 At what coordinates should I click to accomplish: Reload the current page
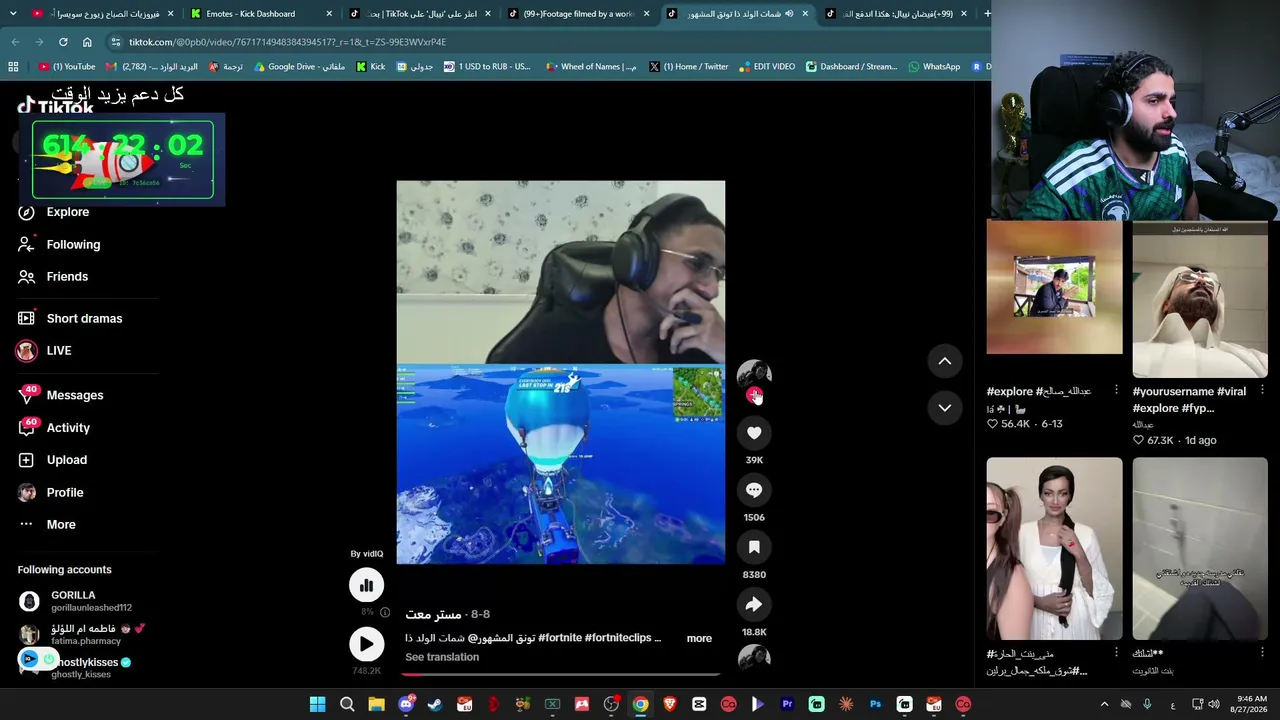click(x=63, y=42)
